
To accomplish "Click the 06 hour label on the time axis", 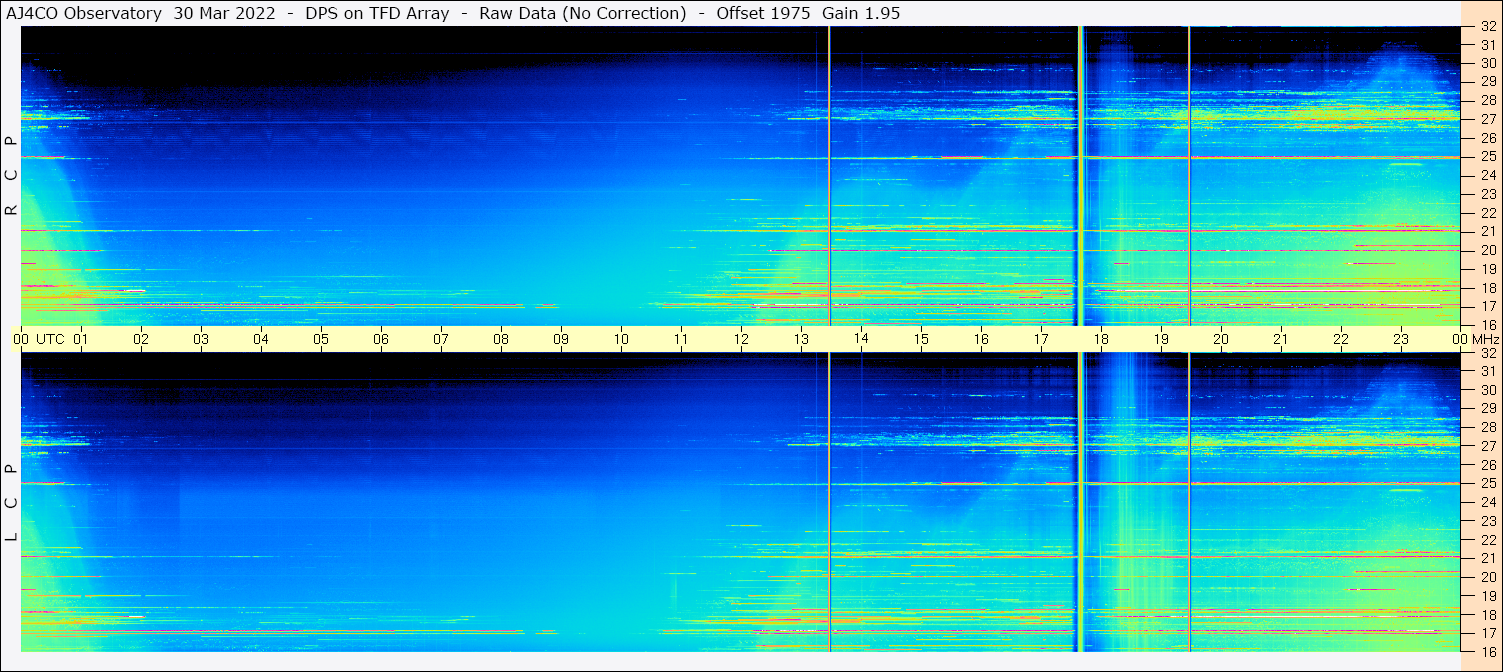I will coord(381,339).
